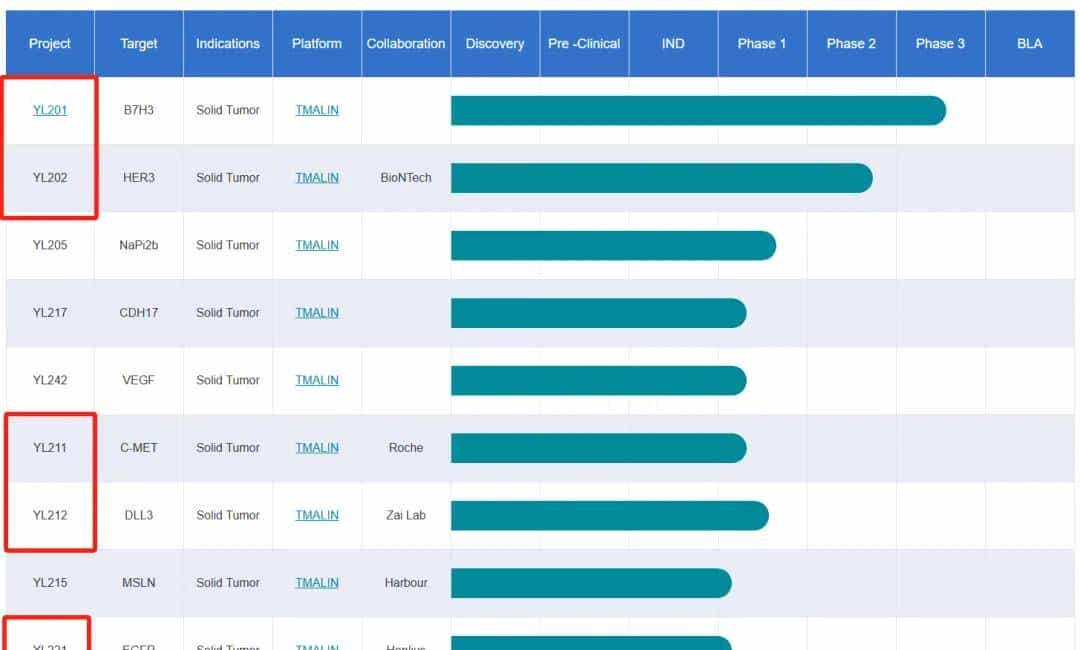Select the YL202 project cell
The width and height of the screenshot is (1080, 650).
[x=50, y=178]
